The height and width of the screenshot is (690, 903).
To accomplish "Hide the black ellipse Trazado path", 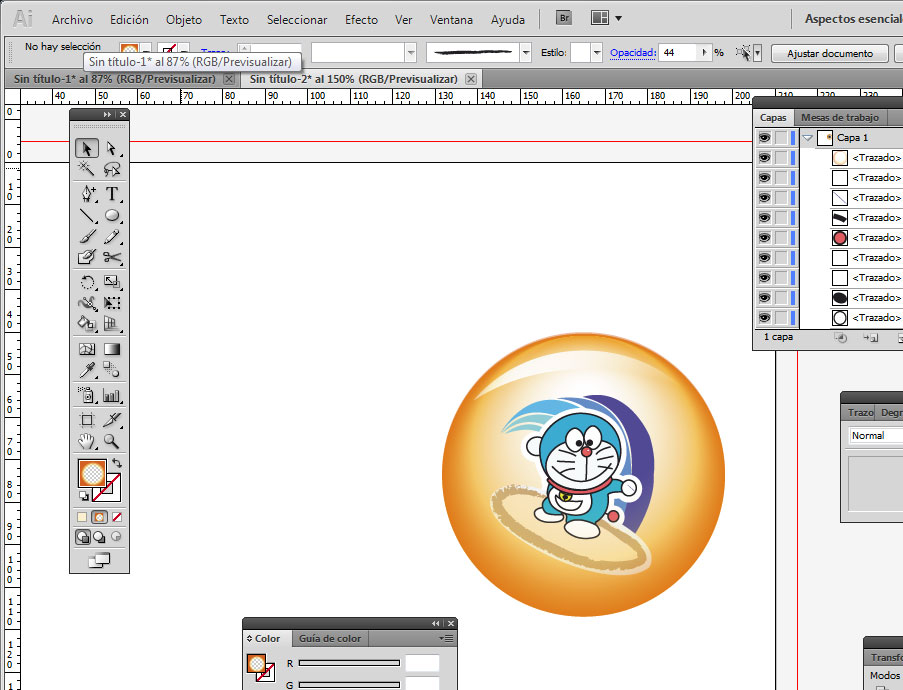I will pos(764,298).
